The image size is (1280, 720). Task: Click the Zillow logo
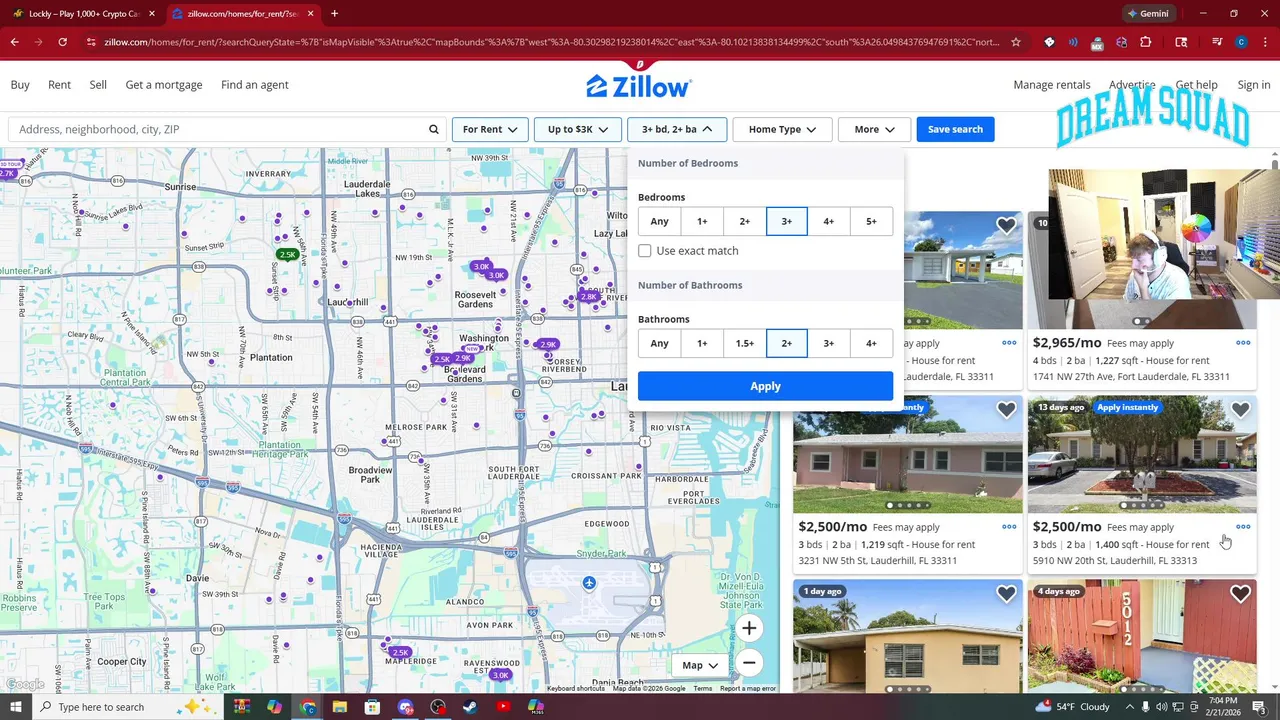tap(638, 85)
